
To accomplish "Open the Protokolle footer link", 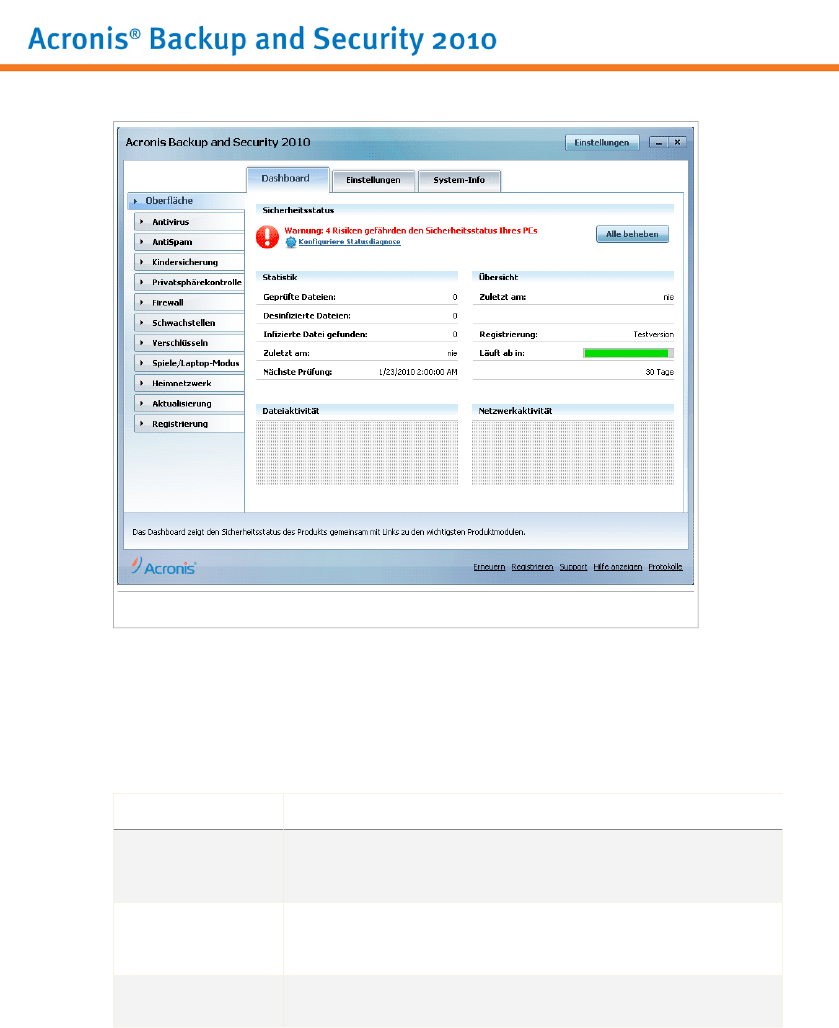I will click(x=665, y=567).
